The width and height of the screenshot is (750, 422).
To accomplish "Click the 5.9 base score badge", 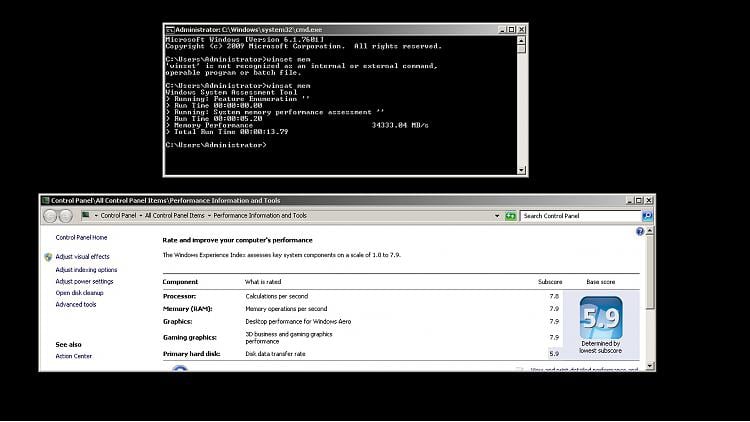I will [601, 318].
